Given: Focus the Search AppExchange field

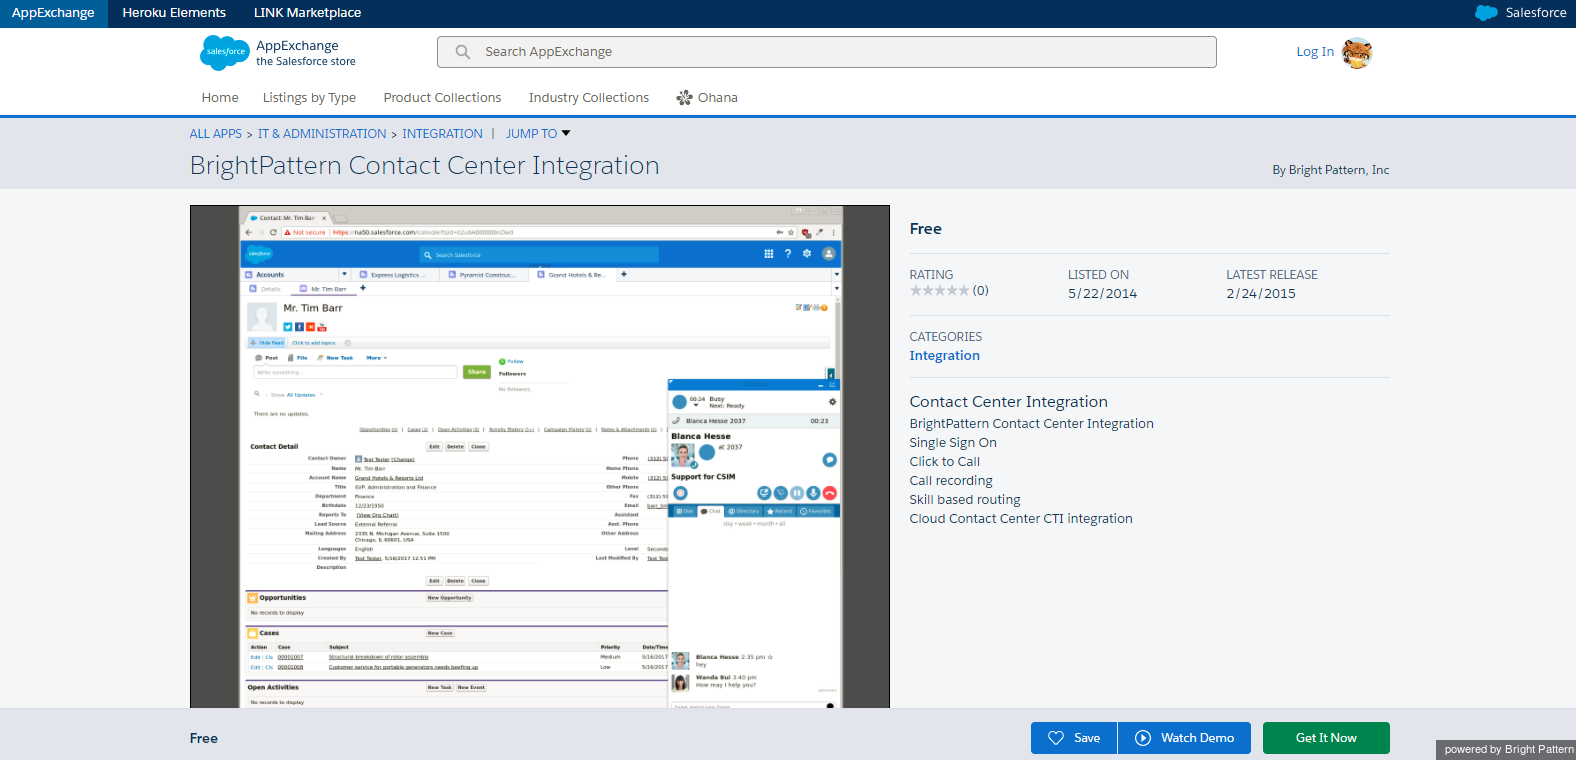Looking at the screenshot, I should click(x=827, y=52).
